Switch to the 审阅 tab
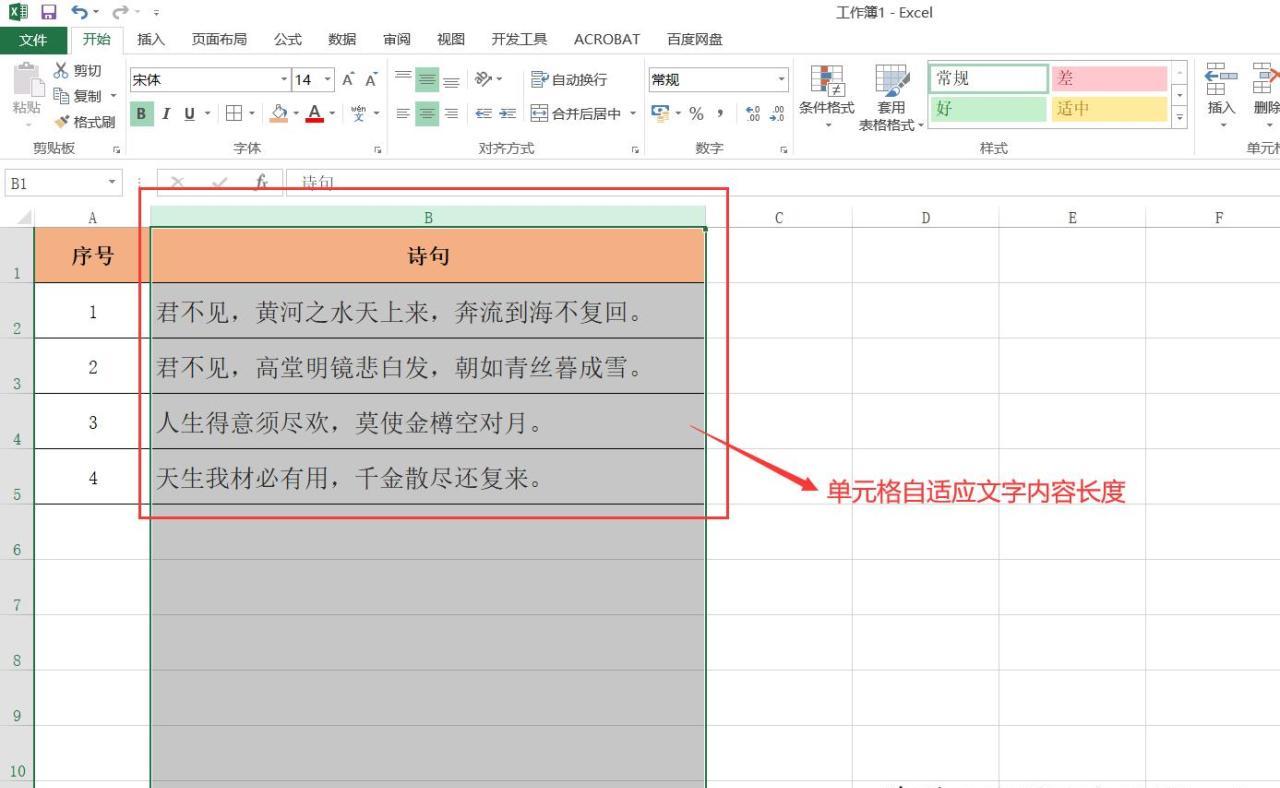 click(397, 39)
